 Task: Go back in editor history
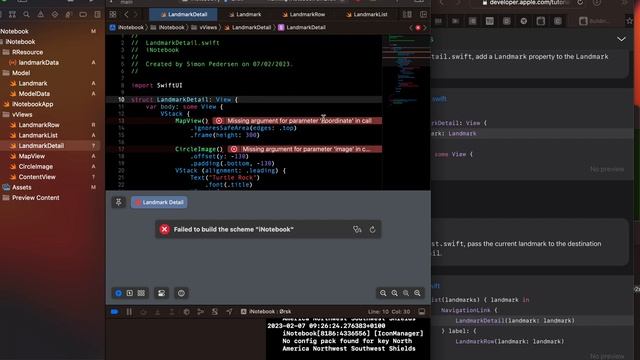tap(126, 14)
